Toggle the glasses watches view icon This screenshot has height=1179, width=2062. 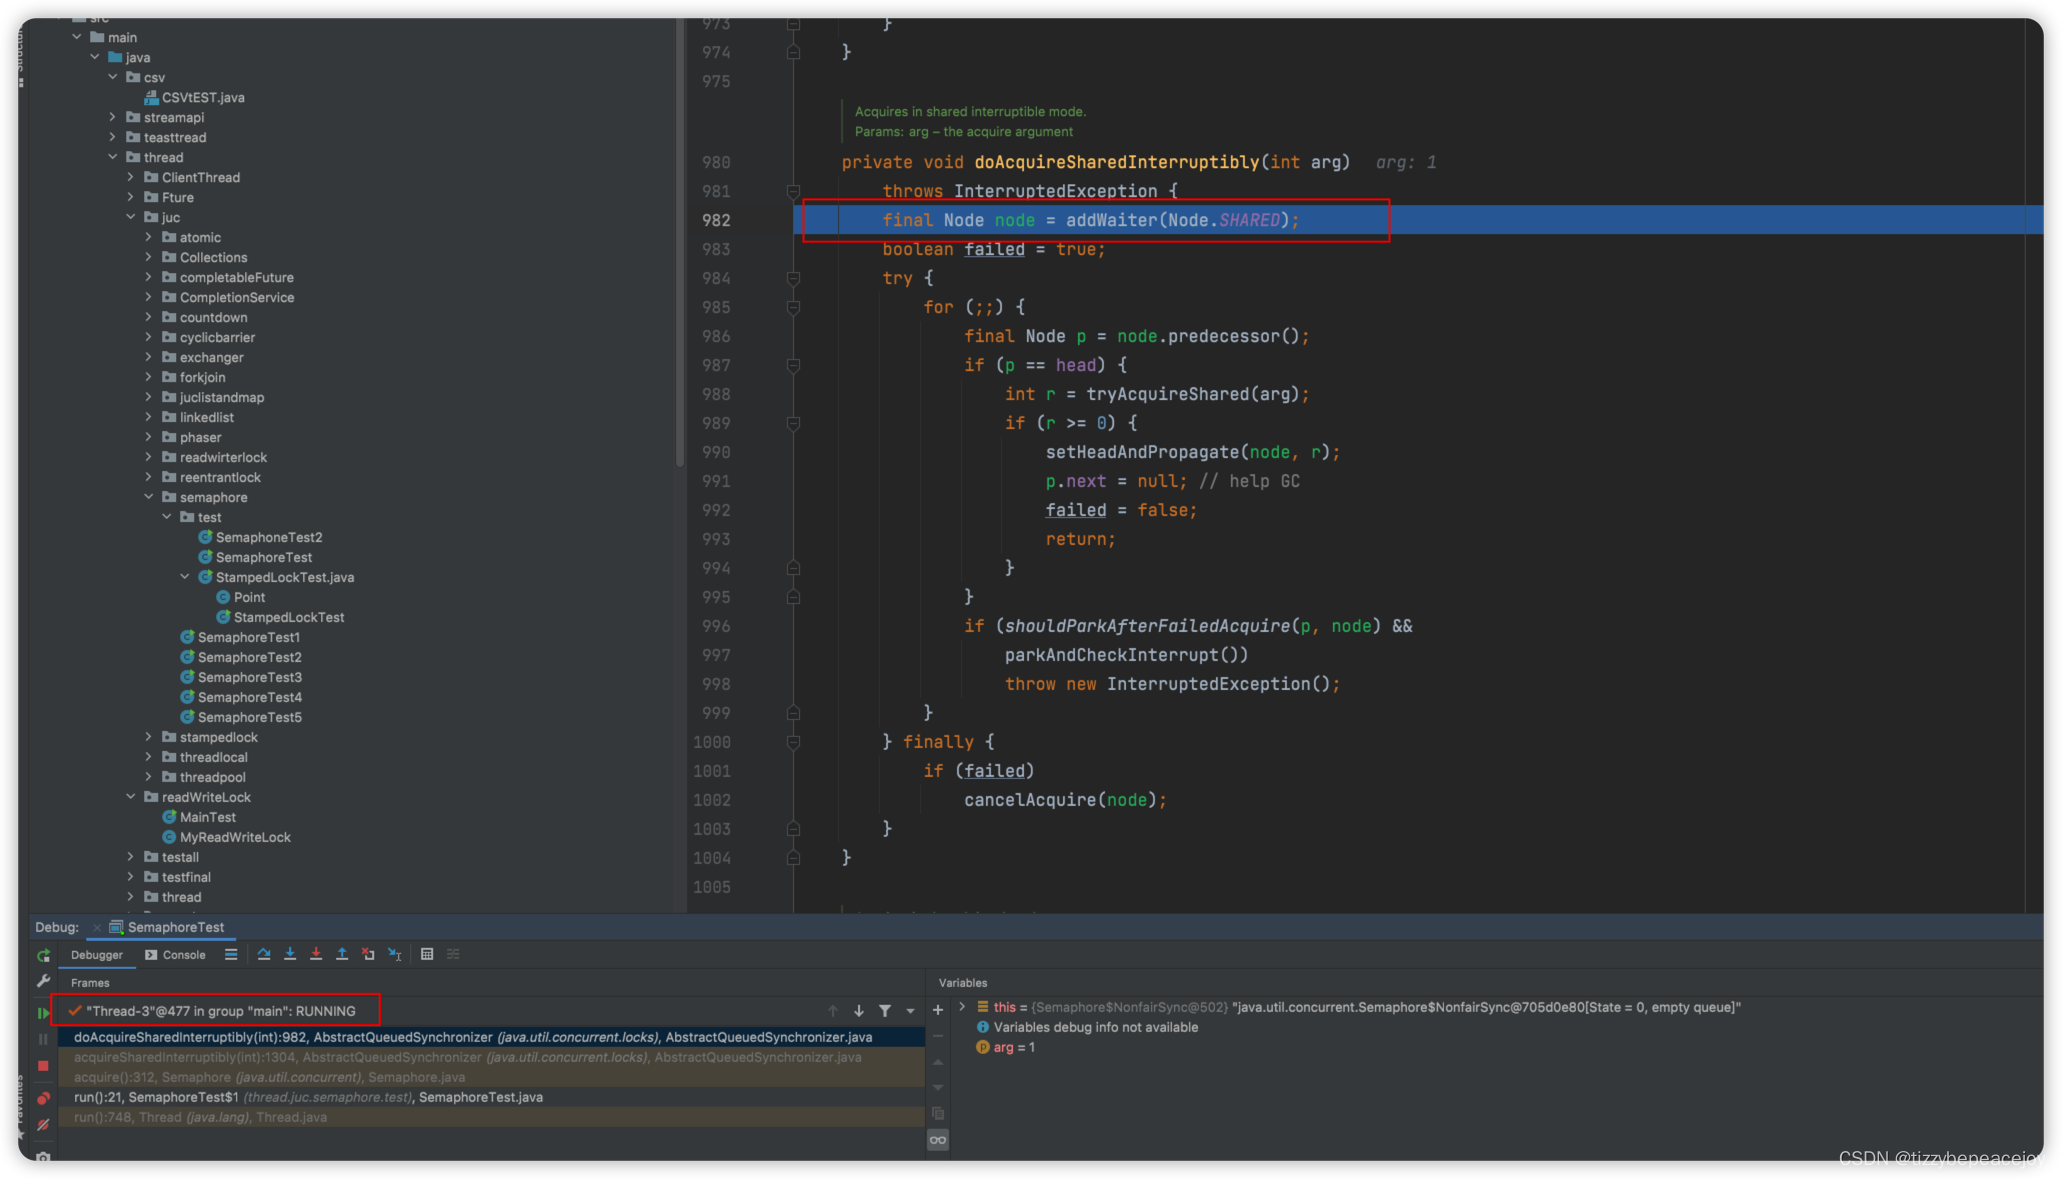tap(938, 1140)
